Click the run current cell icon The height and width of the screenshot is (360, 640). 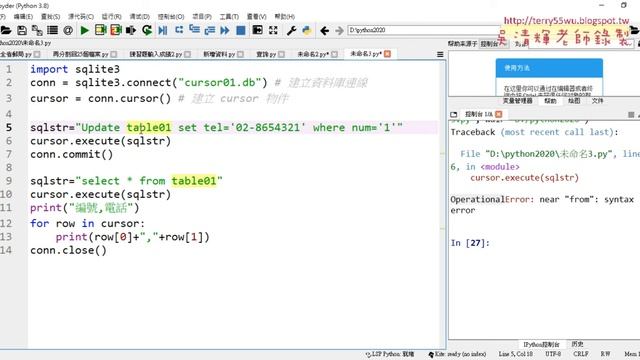point(100,30)
